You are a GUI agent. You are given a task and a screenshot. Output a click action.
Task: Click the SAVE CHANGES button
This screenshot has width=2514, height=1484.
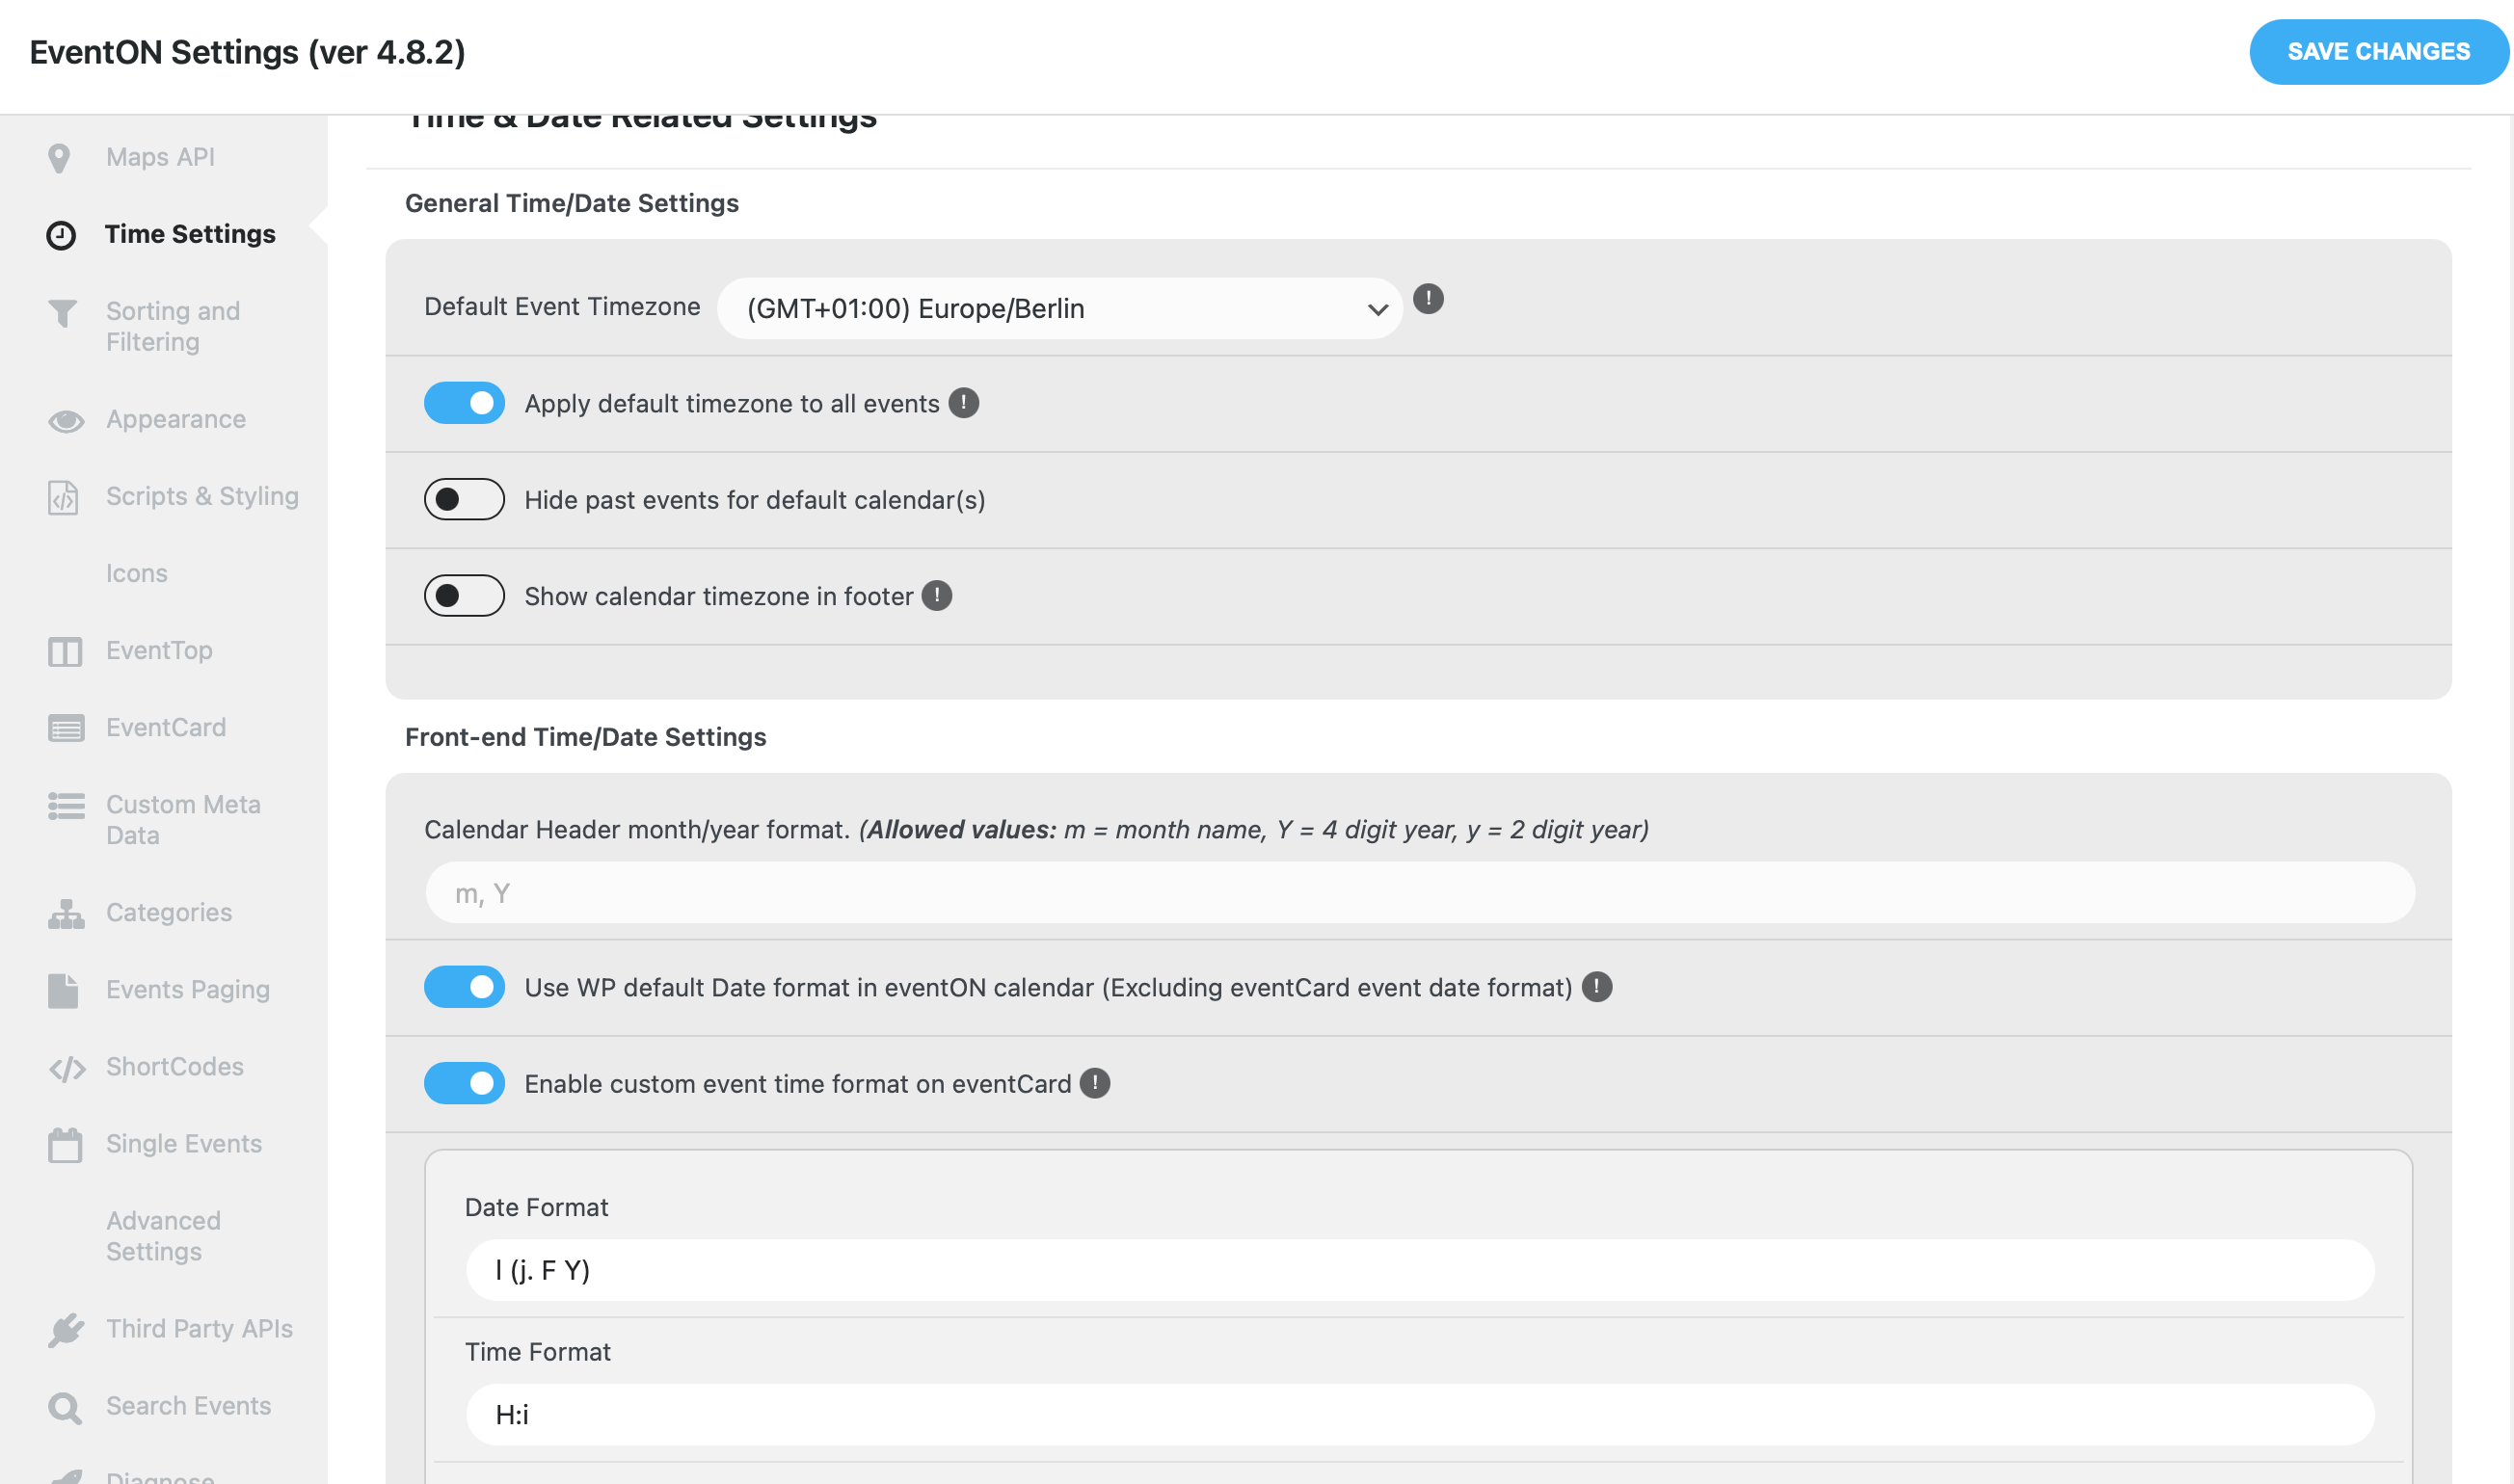[2378, 52]
